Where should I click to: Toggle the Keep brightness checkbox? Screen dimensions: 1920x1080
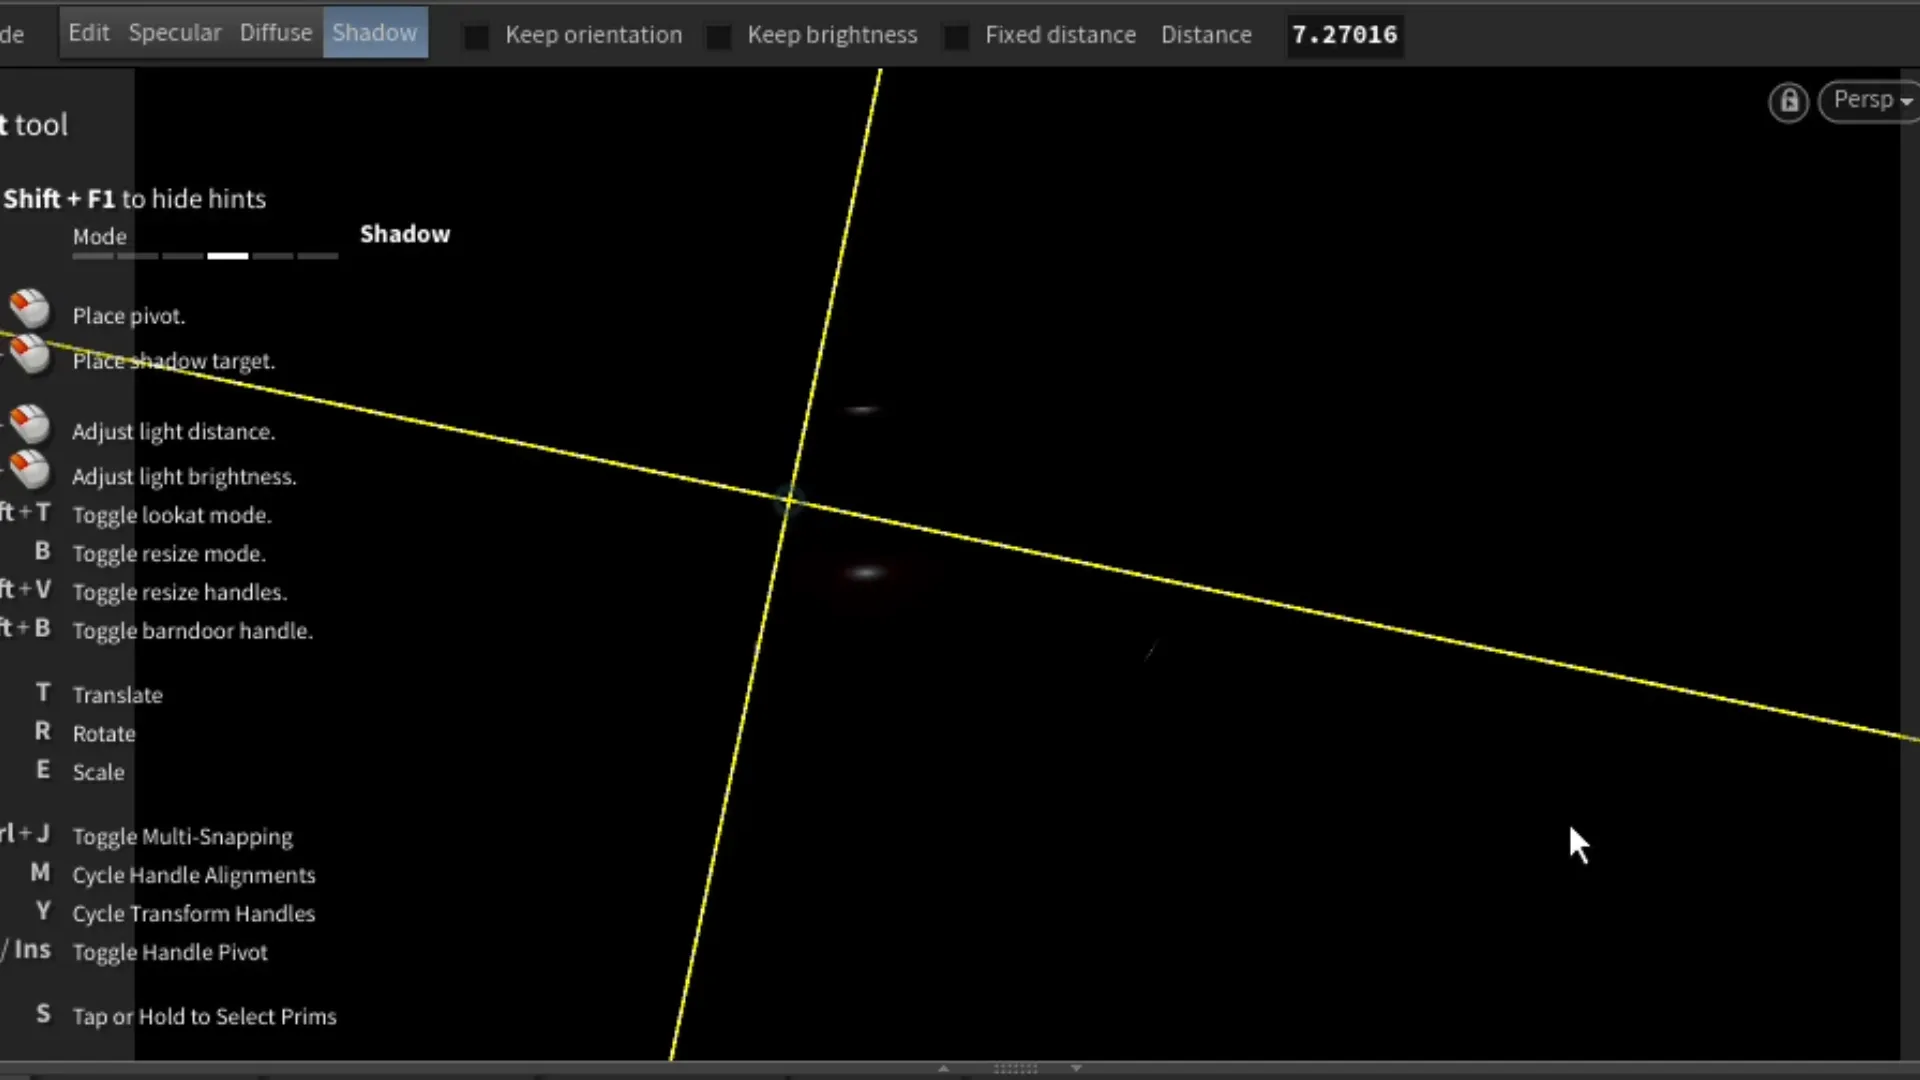(x=719, y=36)
